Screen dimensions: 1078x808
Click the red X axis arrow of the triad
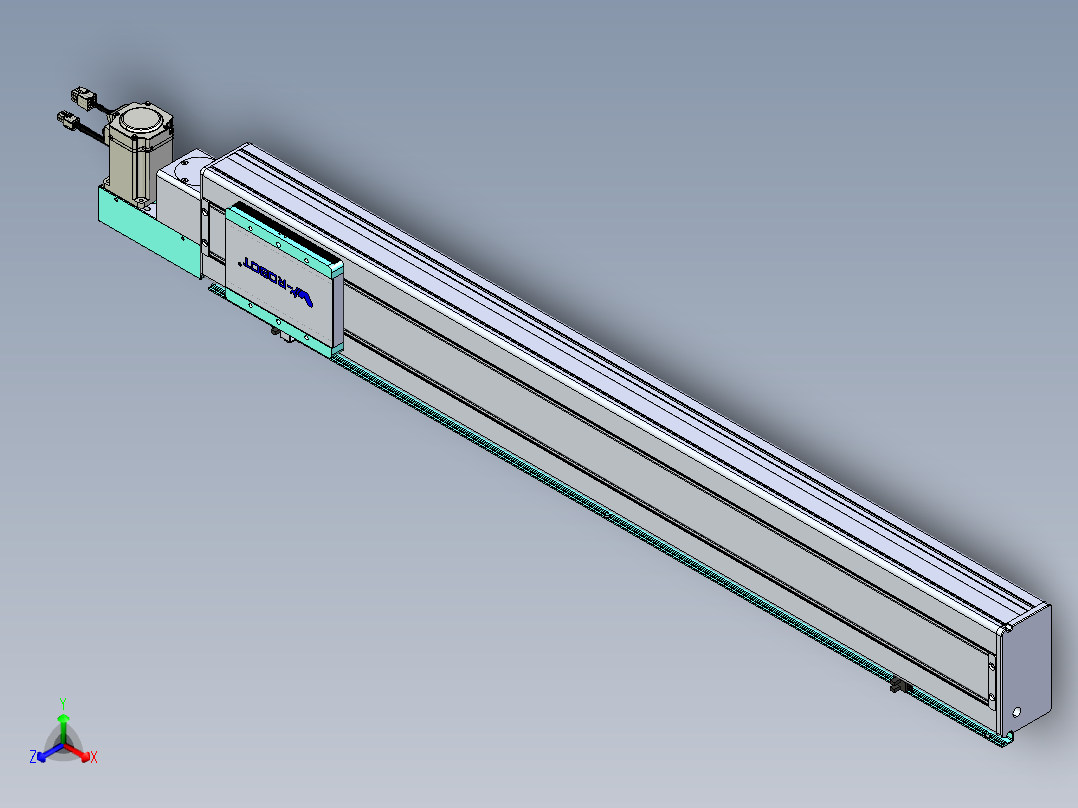point(80,752)
